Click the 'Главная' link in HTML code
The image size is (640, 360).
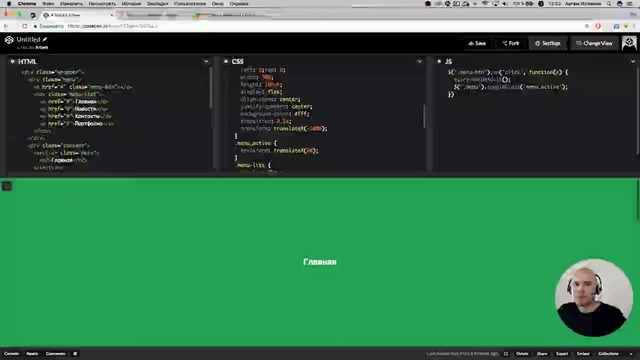tap(86, 102)
